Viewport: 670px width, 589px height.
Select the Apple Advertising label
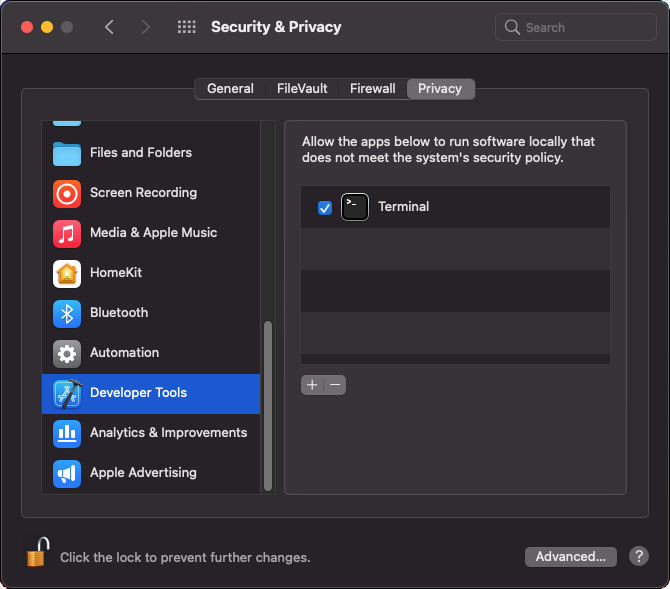(143, 473)
